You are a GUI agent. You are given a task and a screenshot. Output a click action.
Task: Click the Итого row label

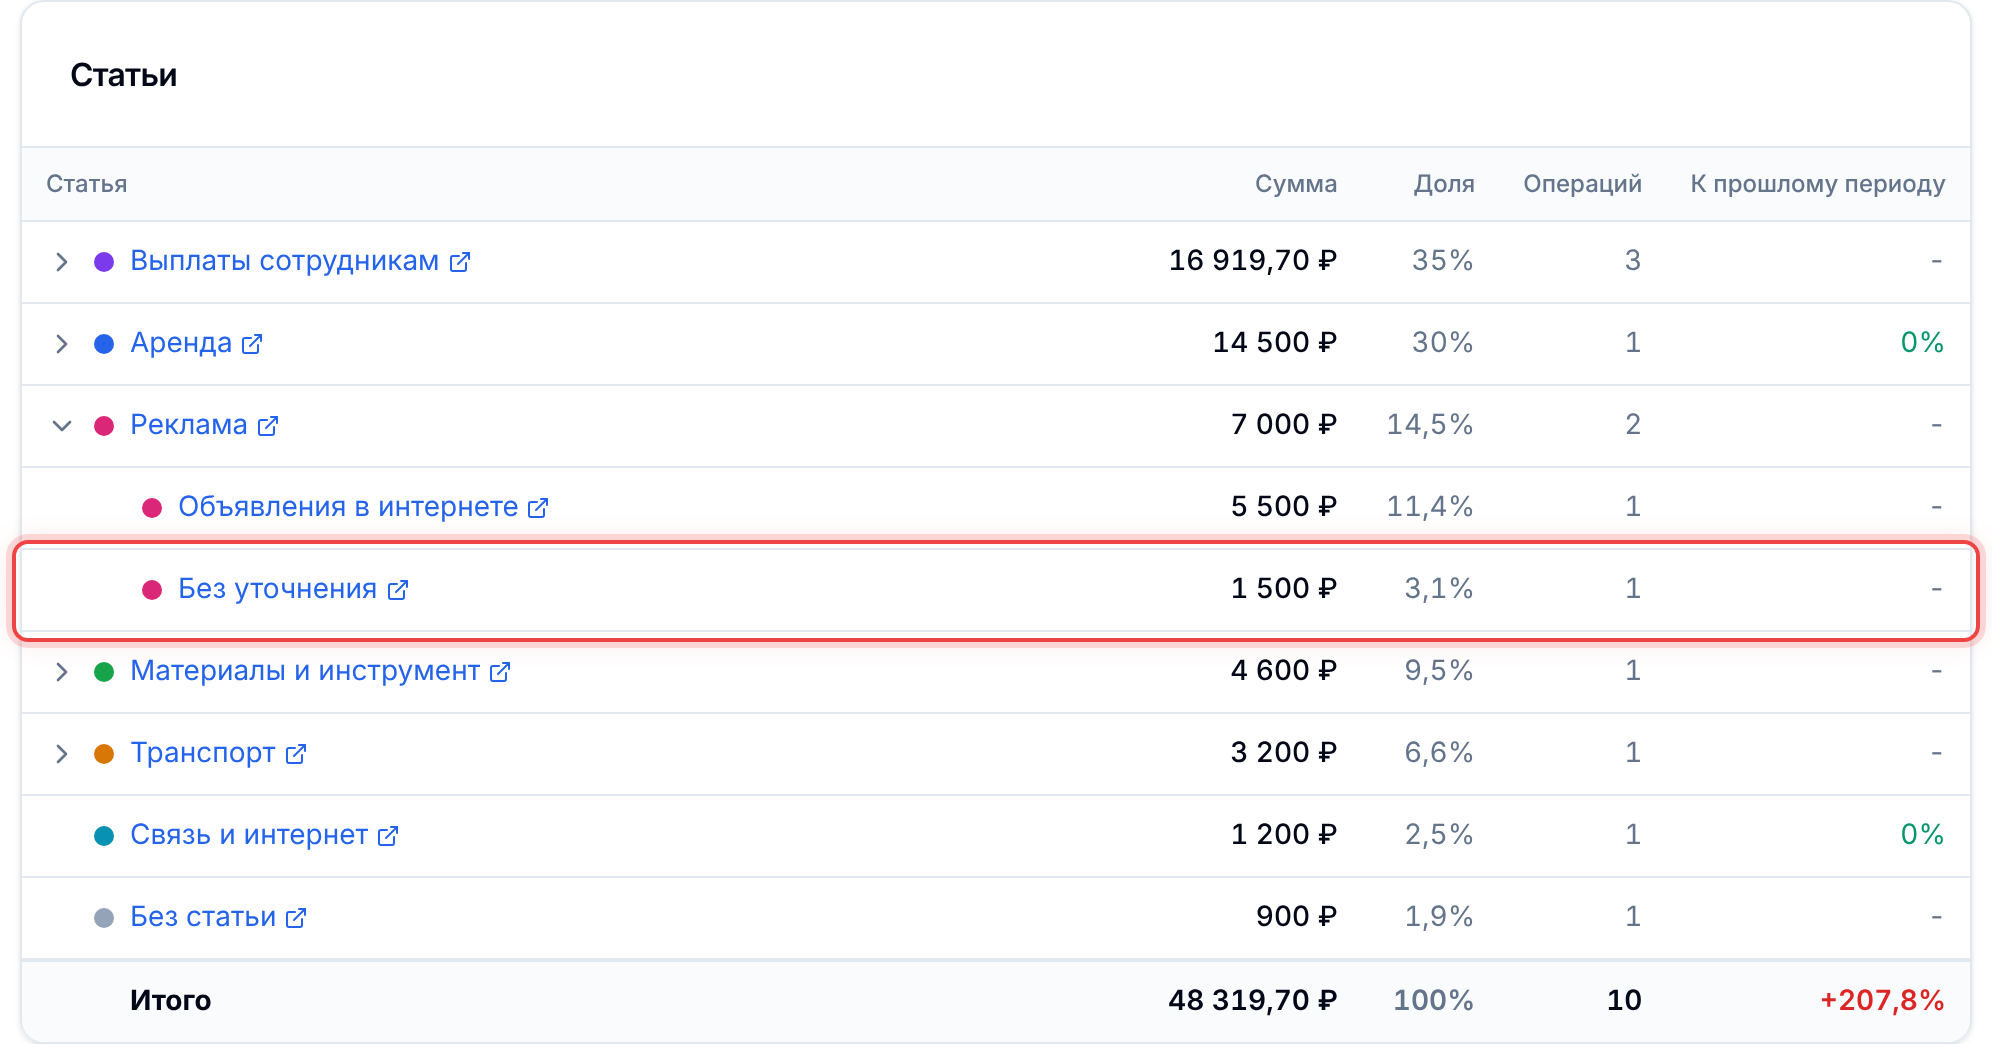click(170, 1000)
